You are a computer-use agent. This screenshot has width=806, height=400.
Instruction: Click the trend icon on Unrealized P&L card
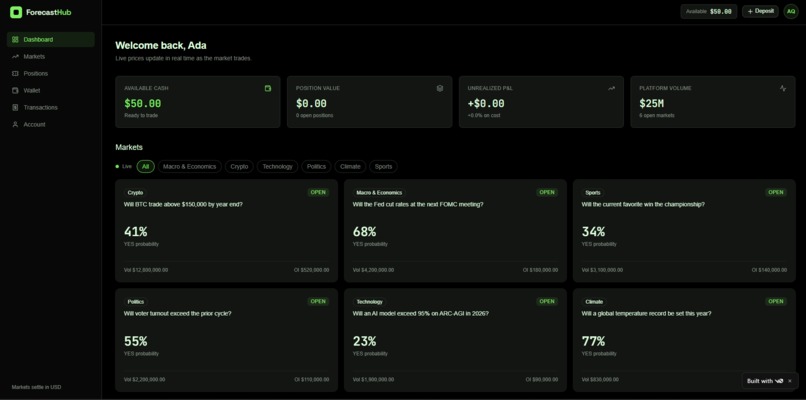[611, 88]
